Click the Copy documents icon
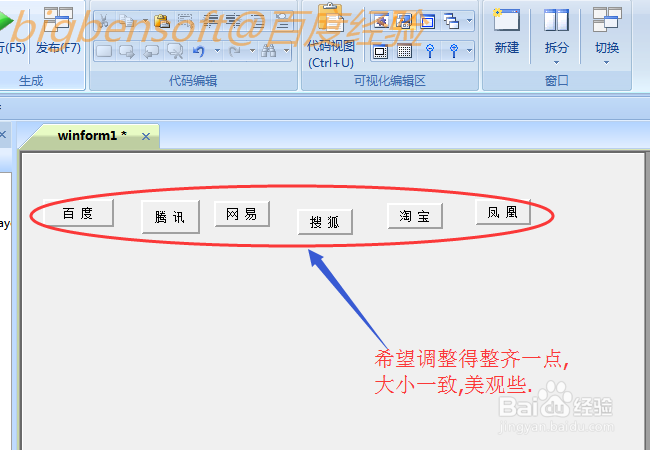This screenshot has width=650, height=450. click(x=127, y=21)
